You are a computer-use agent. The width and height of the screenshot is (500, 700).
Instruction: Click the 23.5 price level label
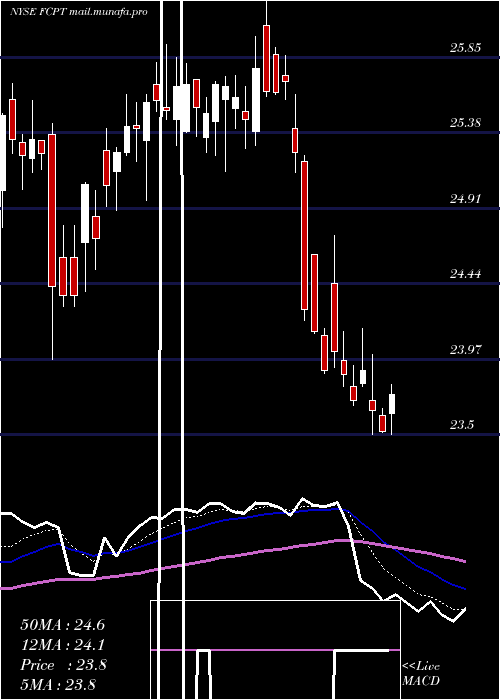pos(462,425)
